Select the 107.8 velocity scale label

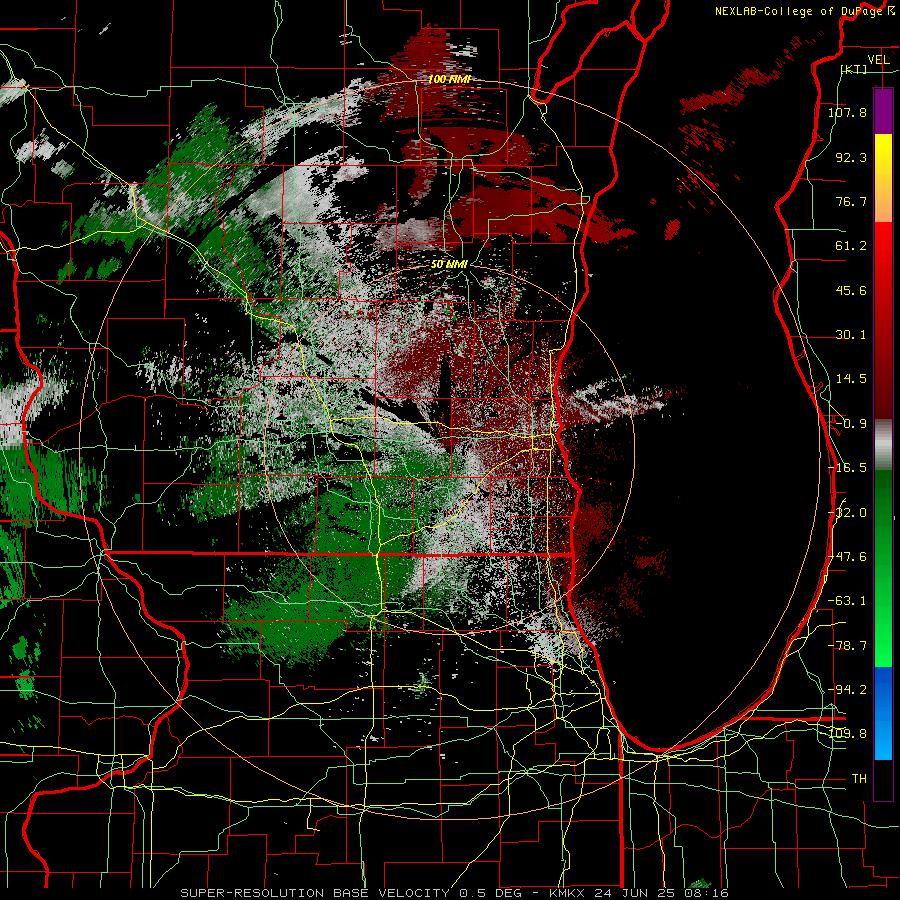click(847, 112)
